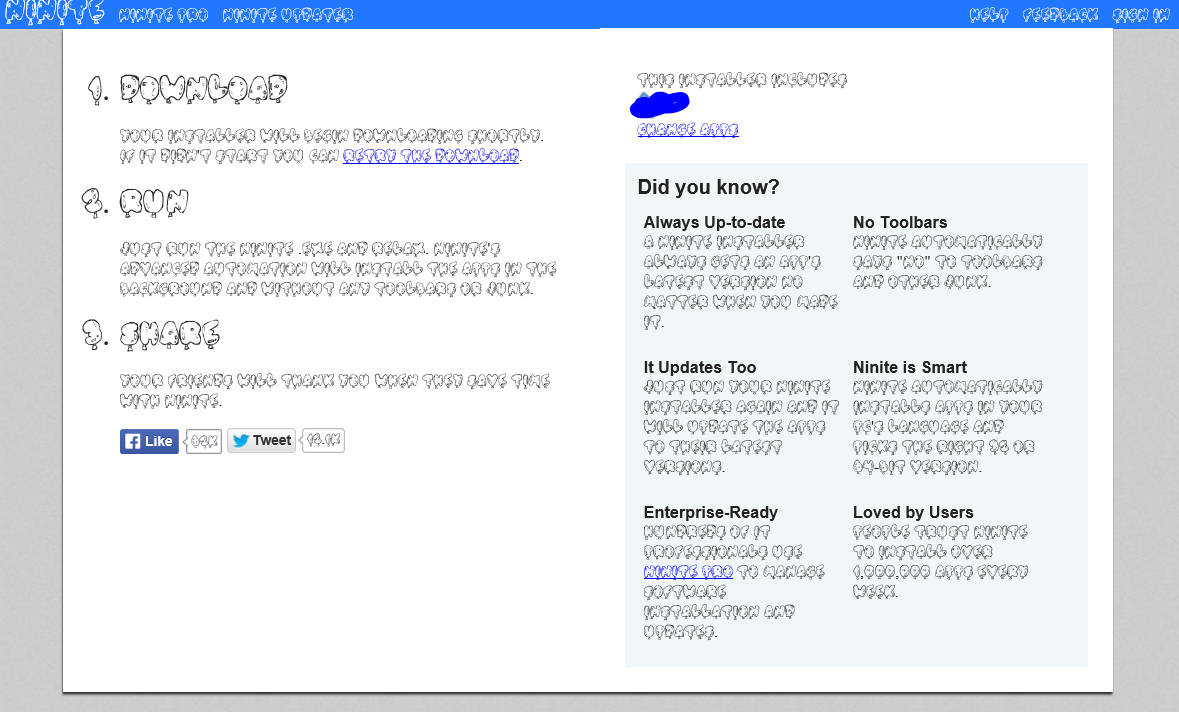Click the 'Ninite is Smart' heading
Image resolution: width=1179 pixels, height=712 pixels.
click(x=910, y=368)
